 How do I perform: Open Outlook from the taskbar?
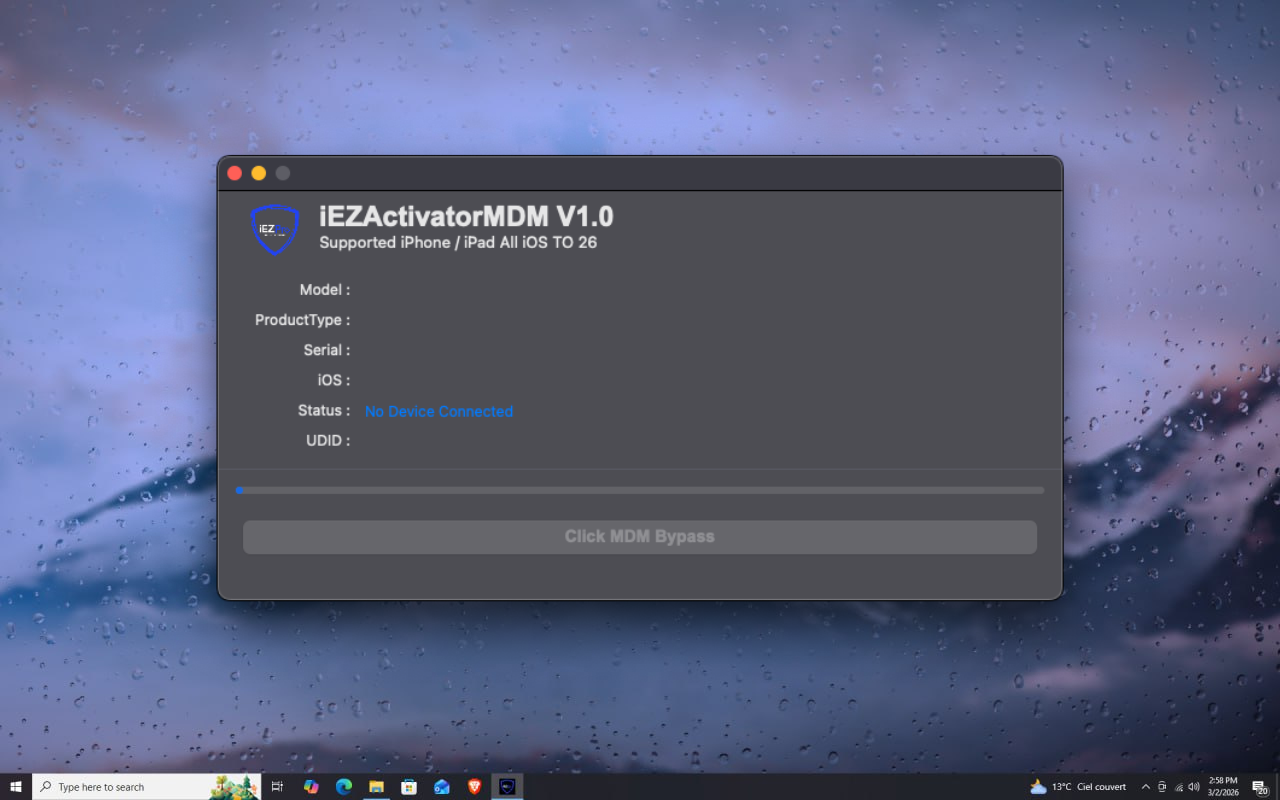coord(441,786)
